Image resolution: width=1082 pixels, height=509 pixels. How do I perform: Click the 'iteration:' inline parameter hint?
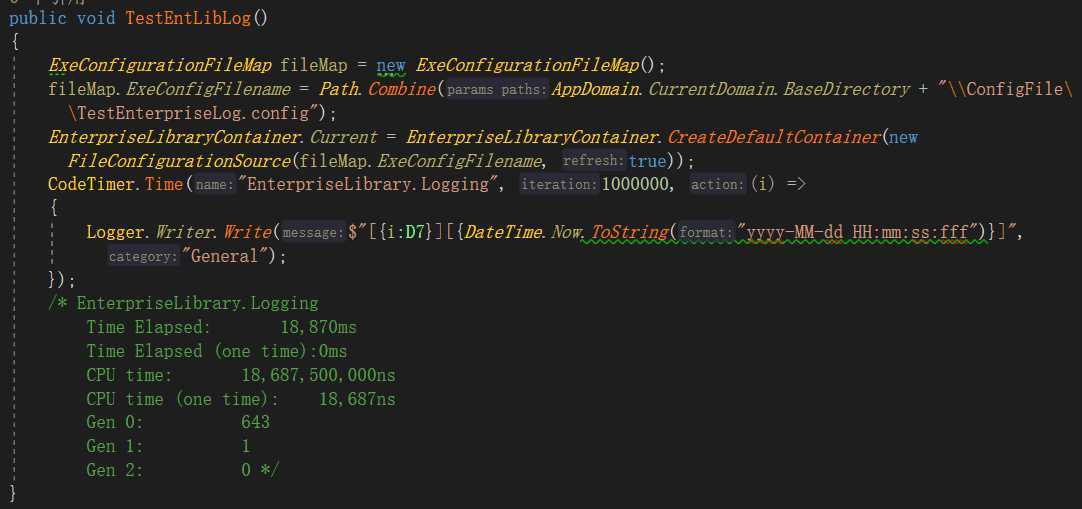coord(559,185)
